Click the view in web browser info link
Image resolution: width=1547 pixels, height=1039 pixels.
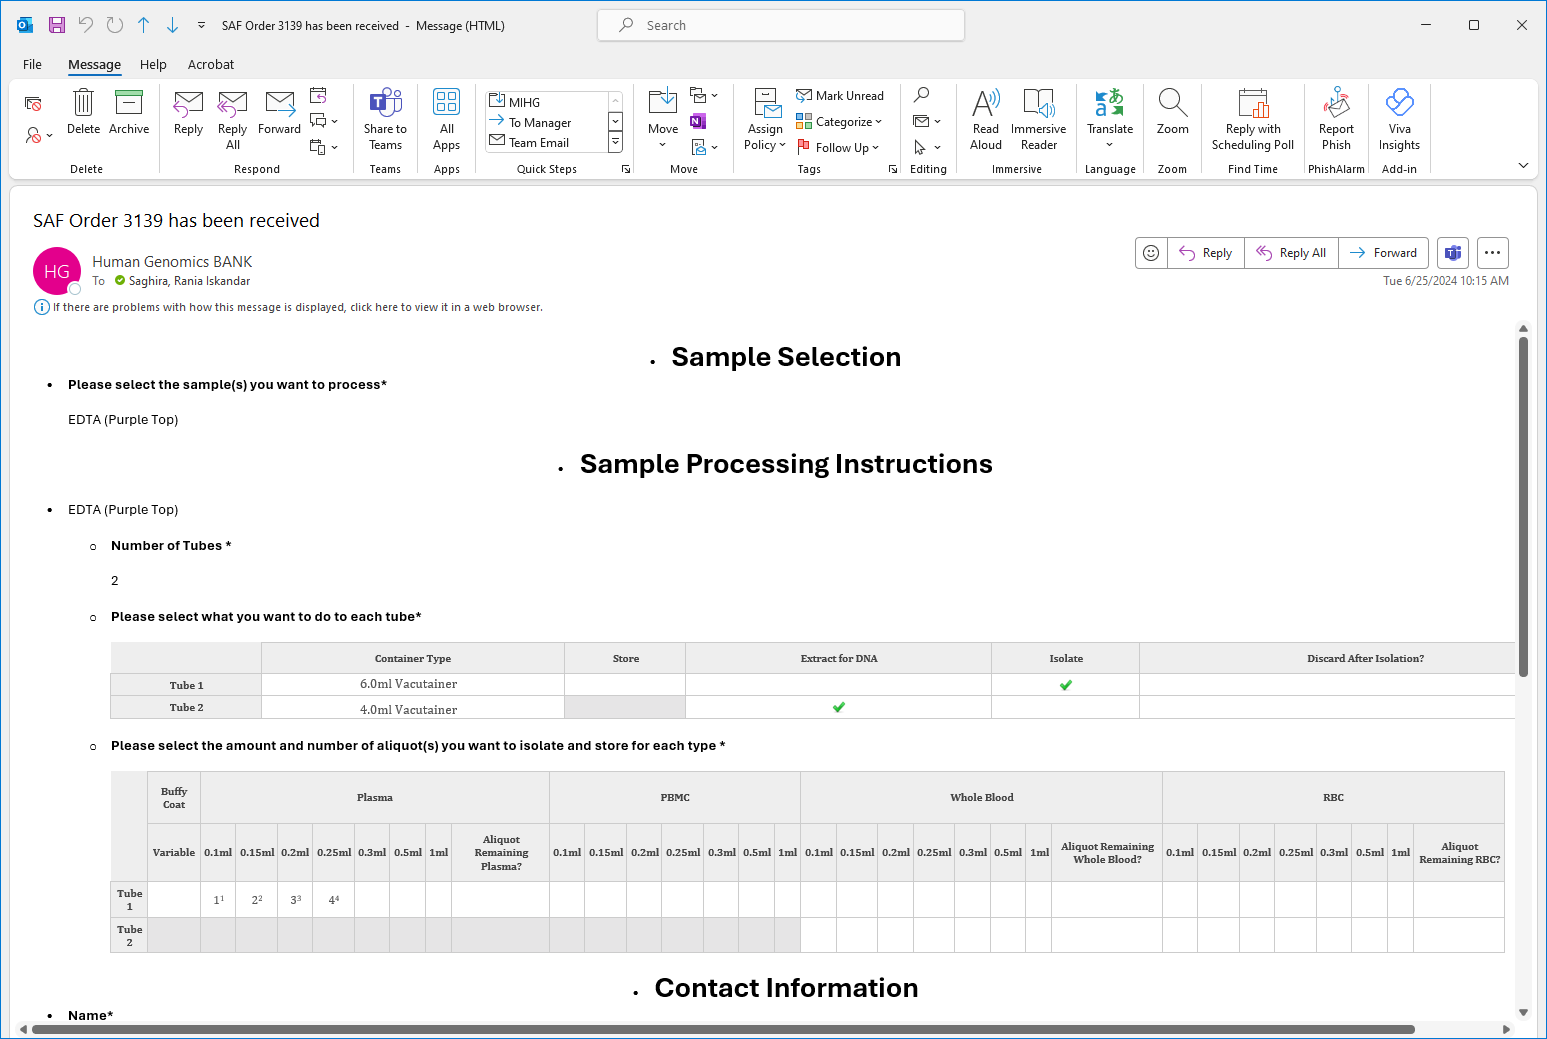coord(297,308)
